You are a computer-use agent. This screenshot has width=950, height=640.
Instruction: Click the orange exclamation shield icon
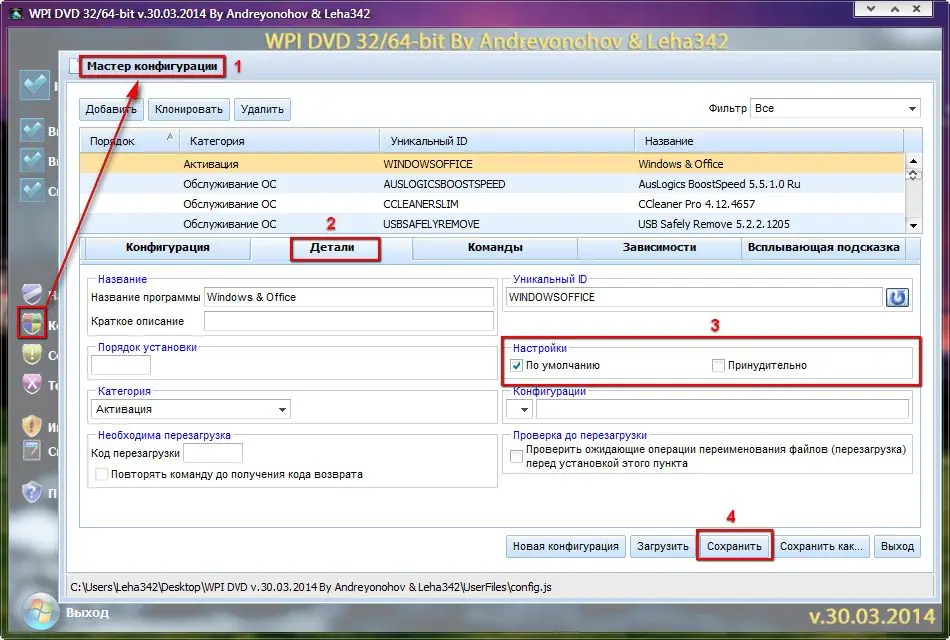(x=32, y=425)
